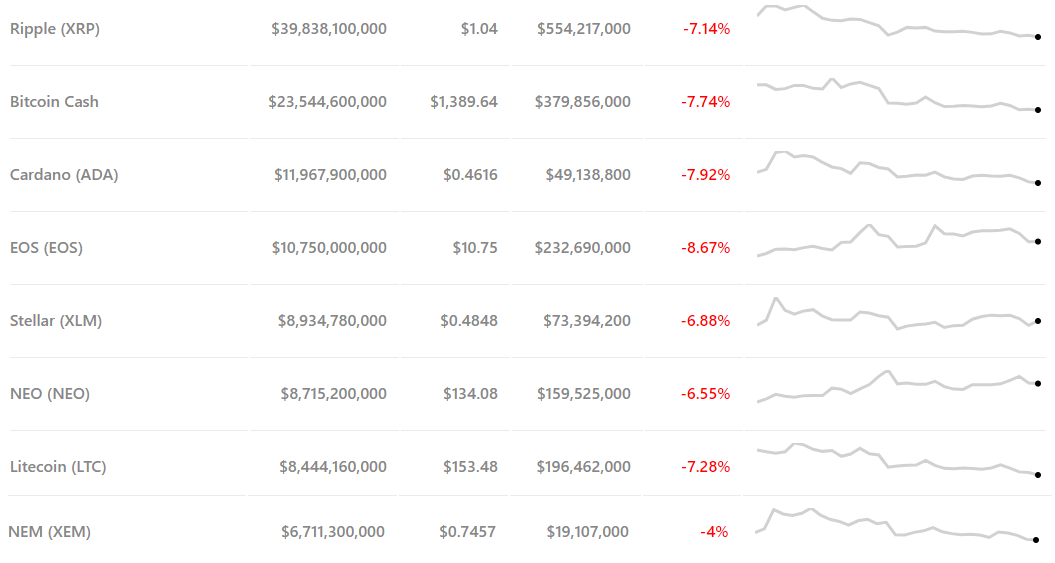
Task: Click Bitcoin Cash price $1,389.64
Action: pyautogui.click(x=464, y=102)
